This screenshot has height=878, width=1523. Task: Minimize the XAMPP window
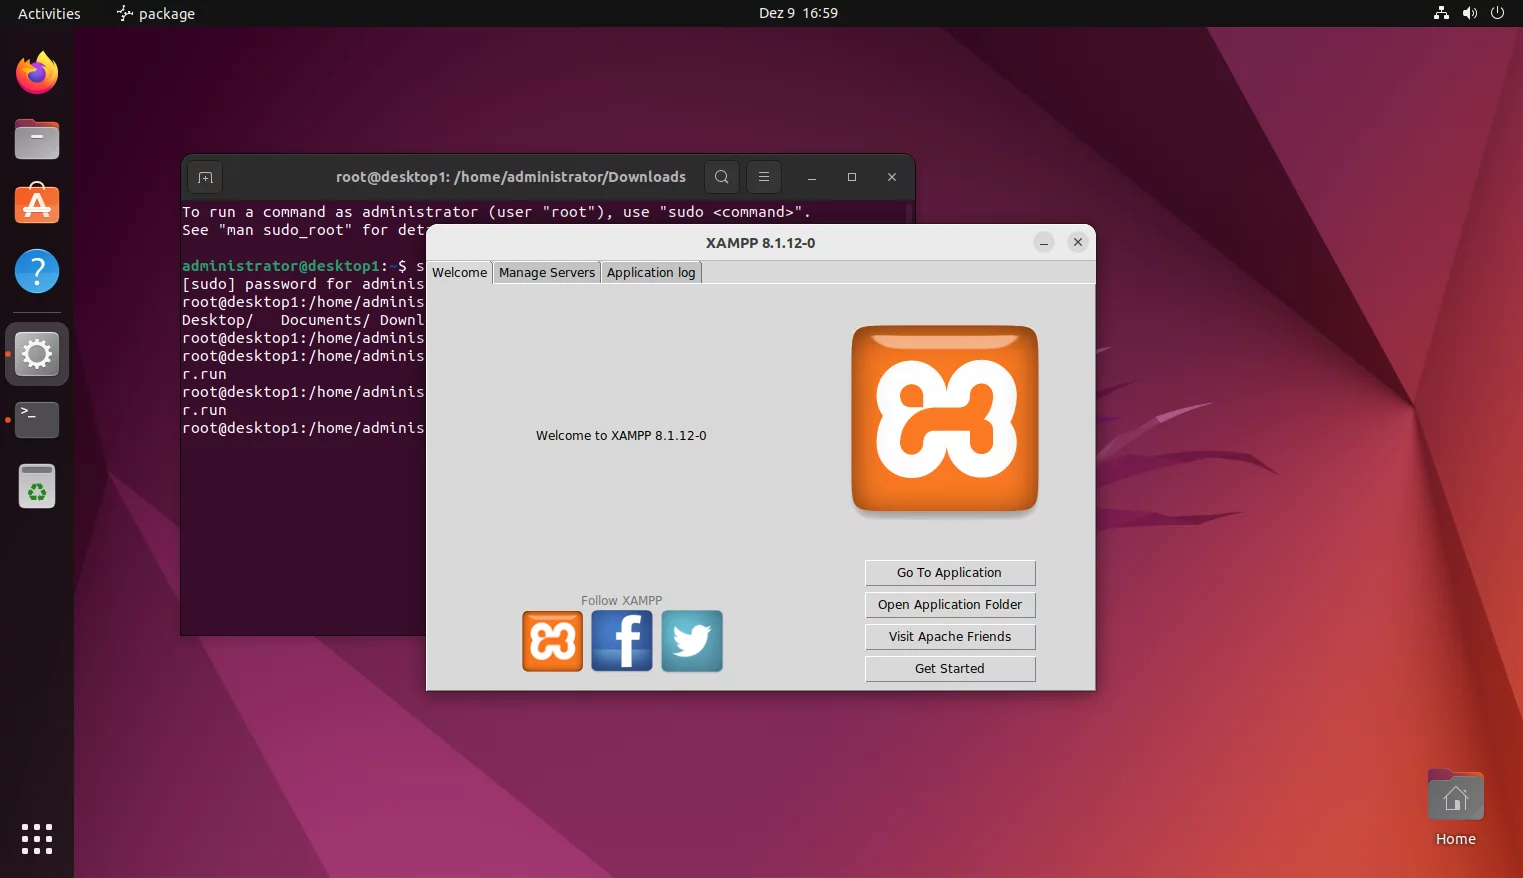(x=1044, y=242)
